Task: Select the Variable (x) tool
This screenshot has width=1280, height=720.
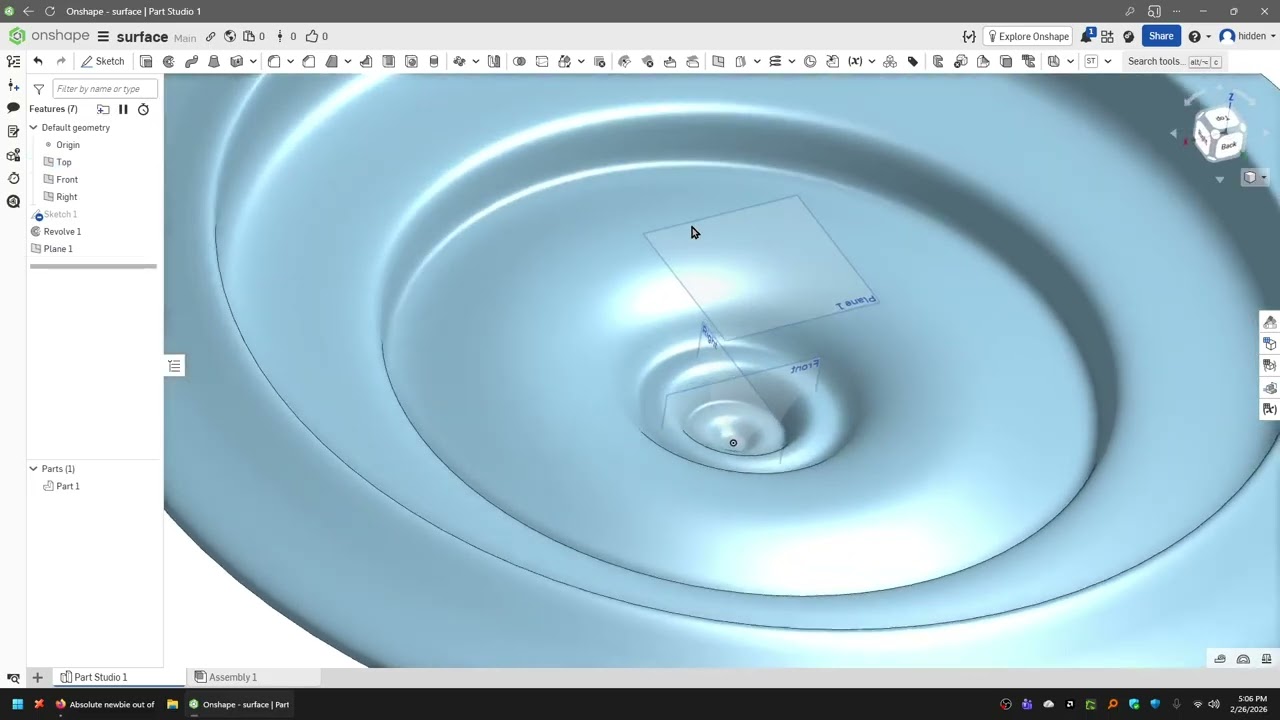Action: pos(855,61)
